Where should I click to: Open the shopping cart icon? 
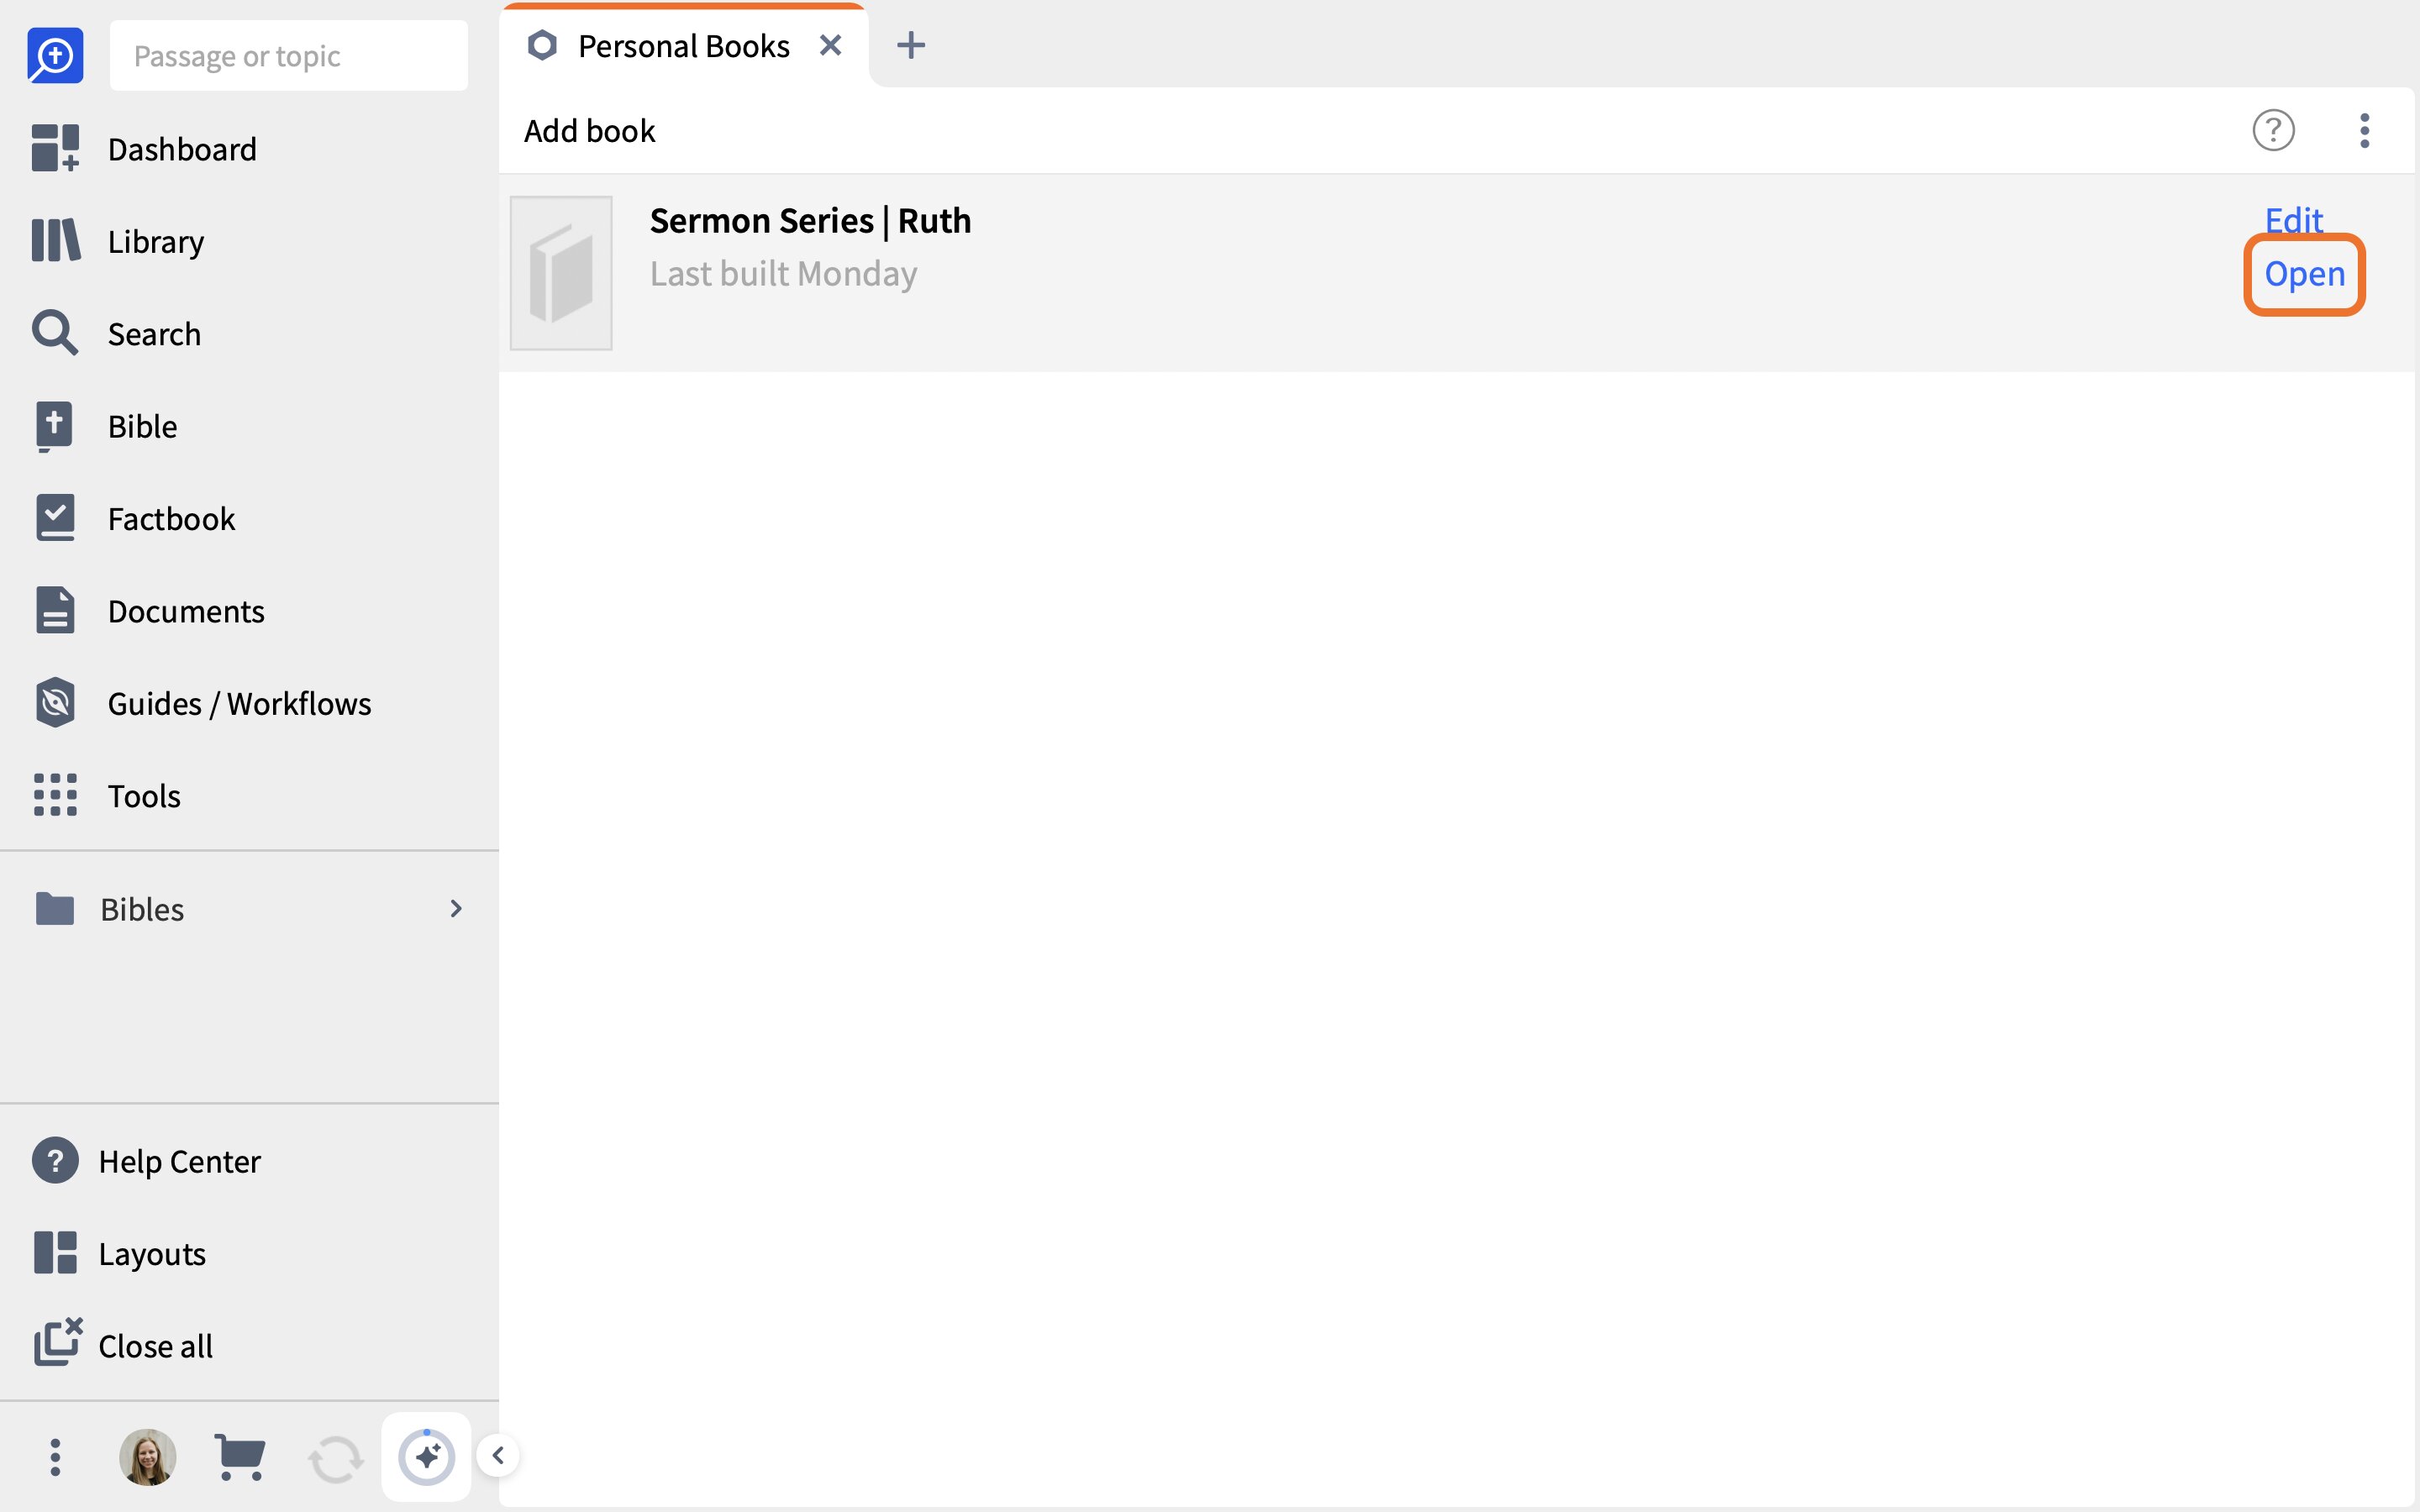click(x=240, y=1457)
